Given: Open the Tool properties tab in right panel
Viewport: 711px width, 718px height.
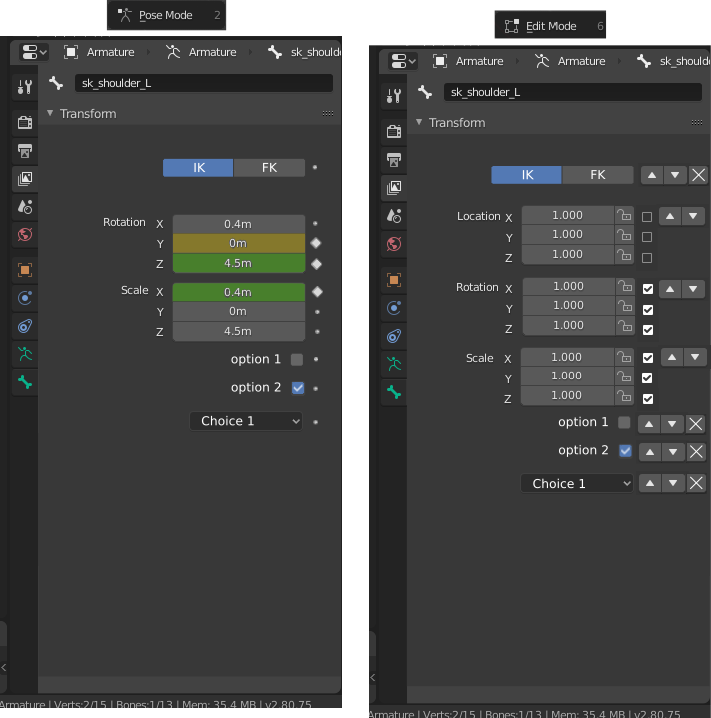Looking at the screenshot, I should 394,96.
